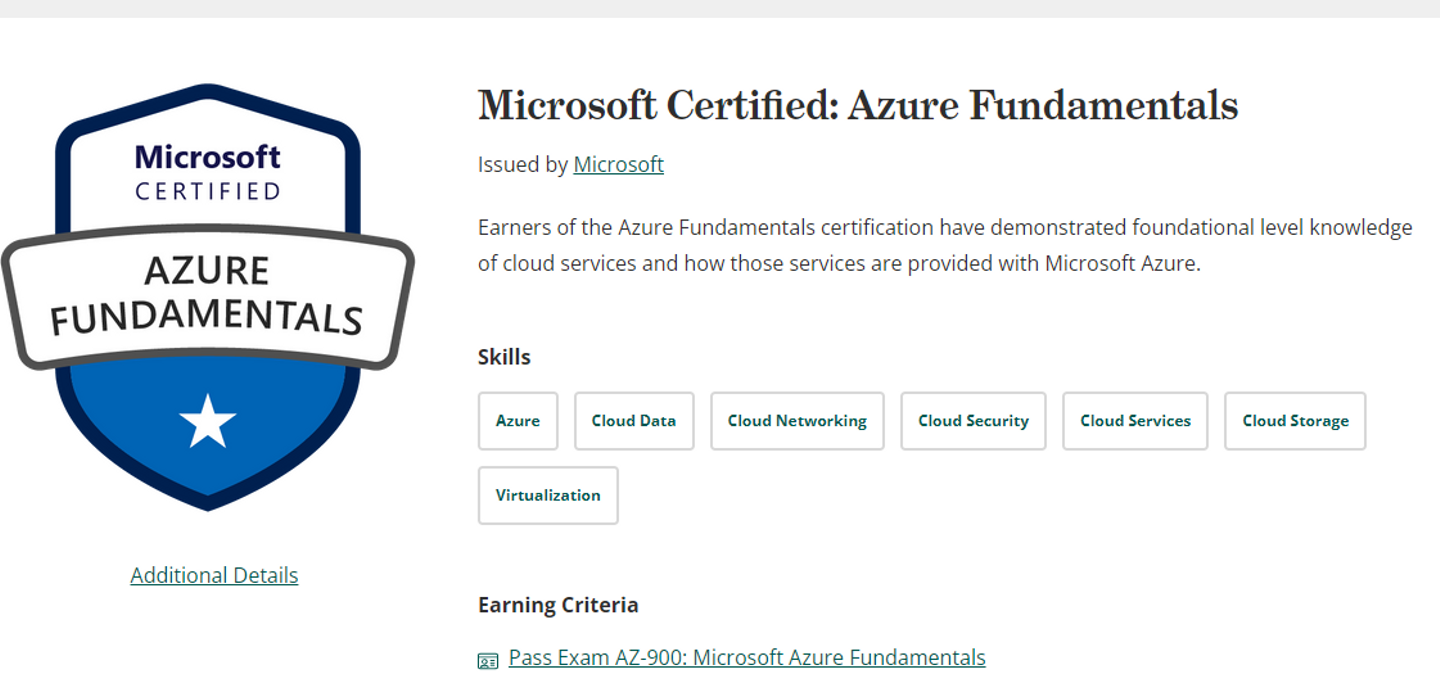Click the Earning Criteria heading
Screen dimensions: 1440x678
point(558,605)
